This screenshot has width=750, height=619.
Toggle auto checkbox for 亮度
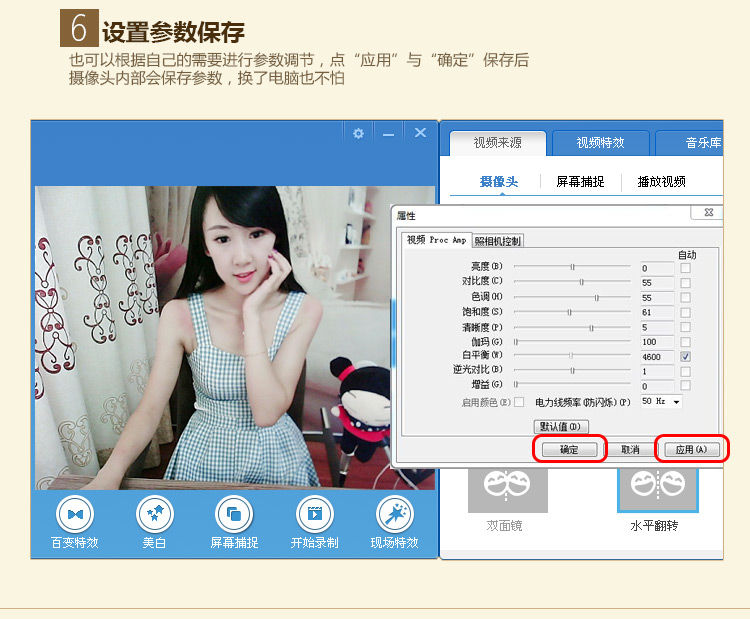click(x=685, y=268)
